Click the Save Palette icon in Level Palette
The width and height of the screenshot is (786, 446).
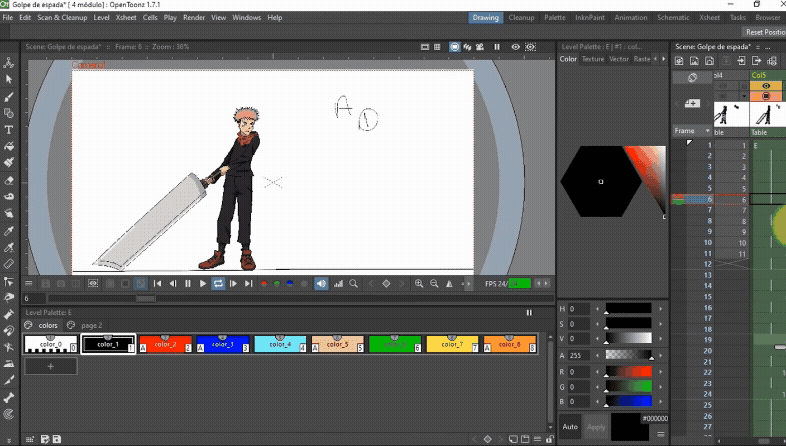tap(57, 439)
